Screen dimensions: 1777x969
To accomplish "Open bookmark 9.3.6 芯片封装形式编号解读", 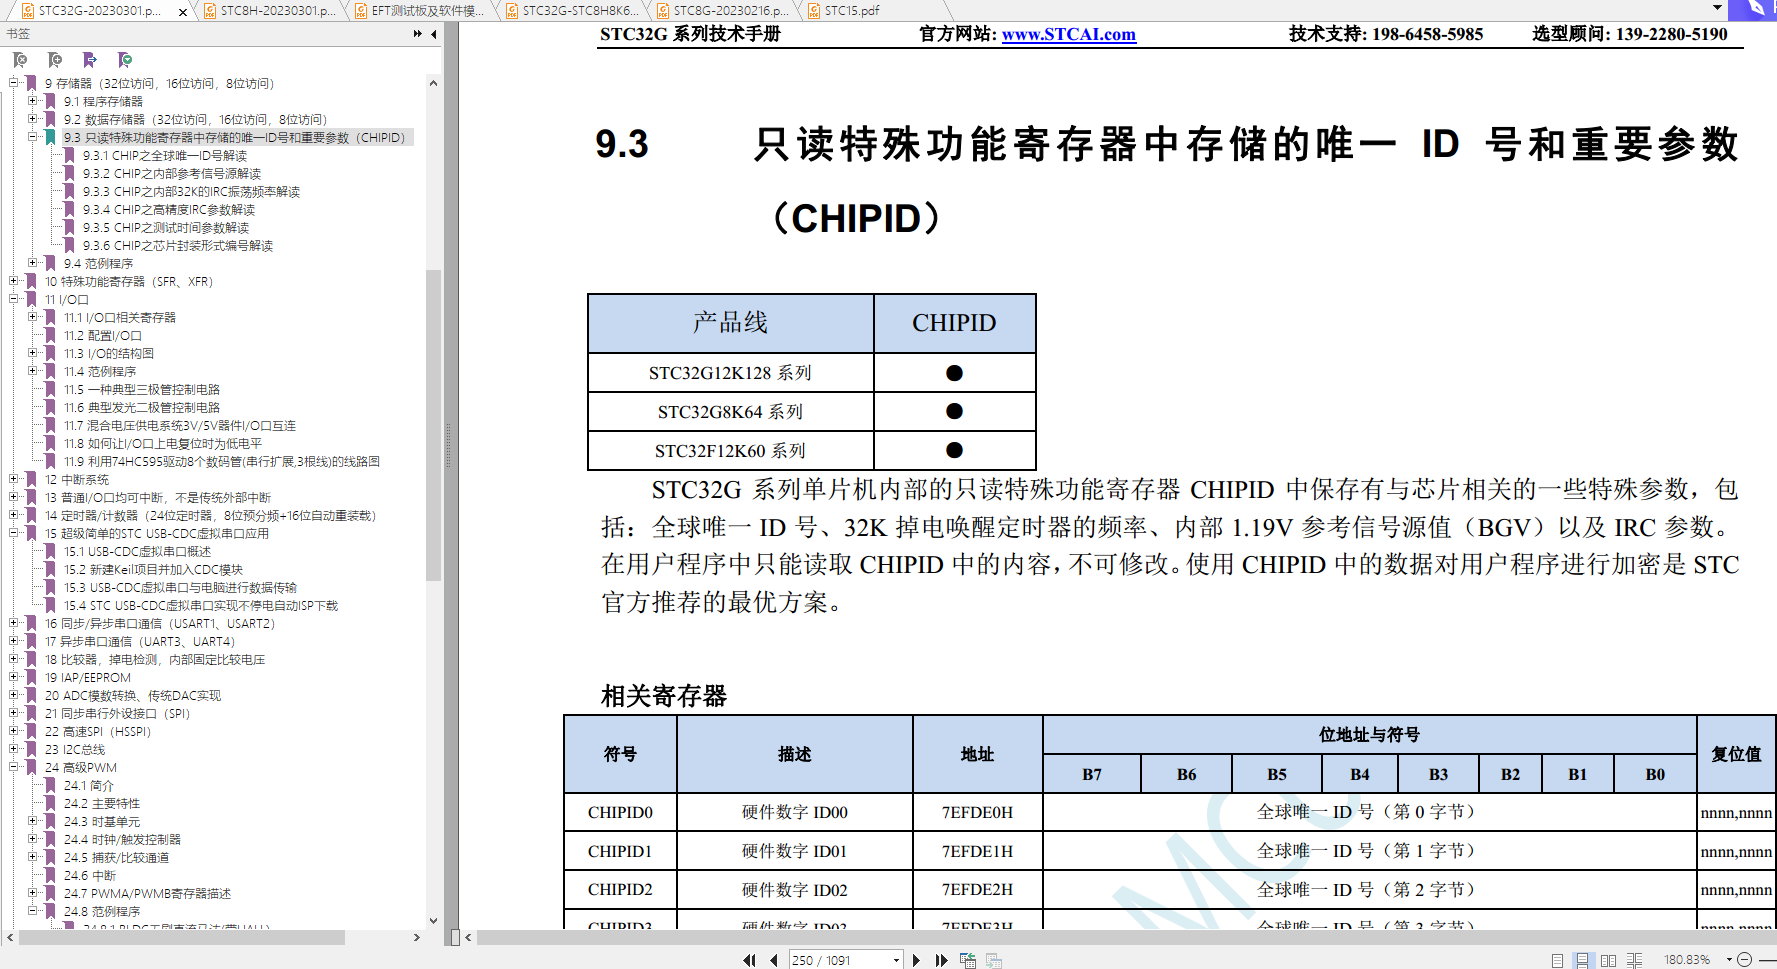I will (x=177, y=245).
